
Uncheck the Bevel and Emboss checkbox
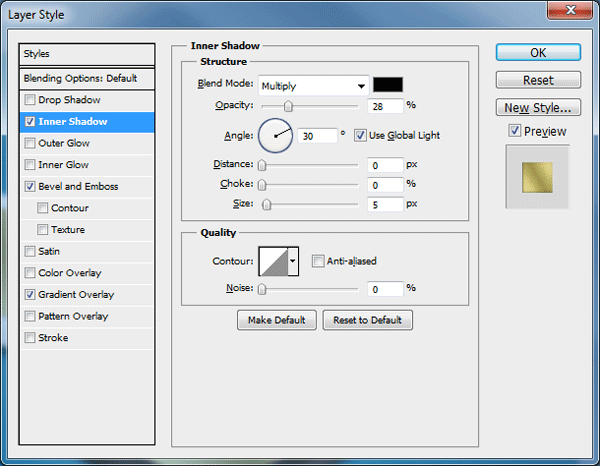point(30,186)
